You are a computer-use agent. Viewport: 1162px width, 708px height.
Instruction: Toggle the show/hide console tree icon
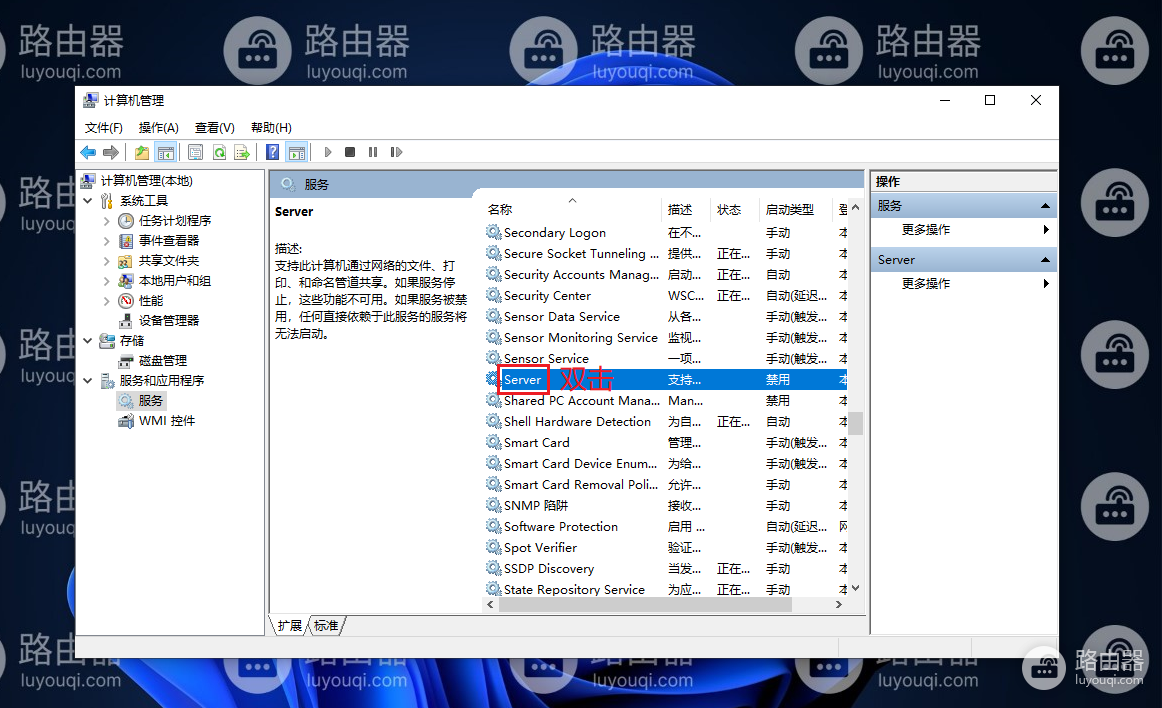click(x=166, y=152)
